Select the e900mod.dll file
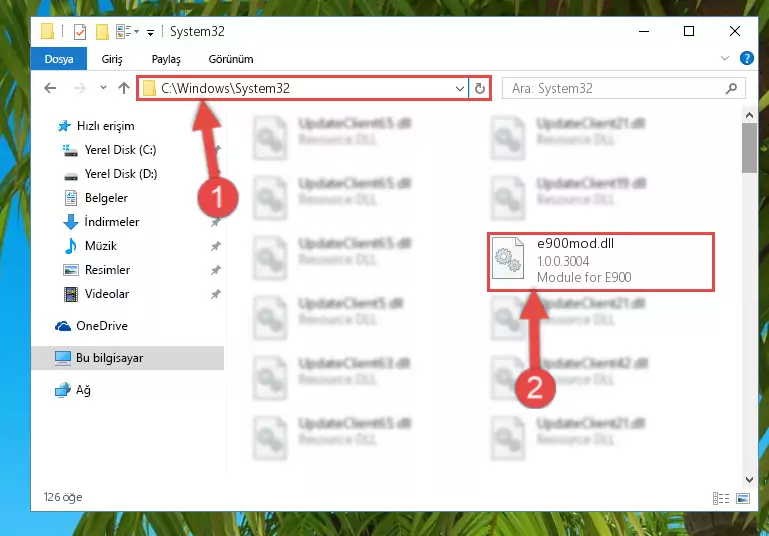This screenshot has width=769, height=536. click(x=601, y=262)
